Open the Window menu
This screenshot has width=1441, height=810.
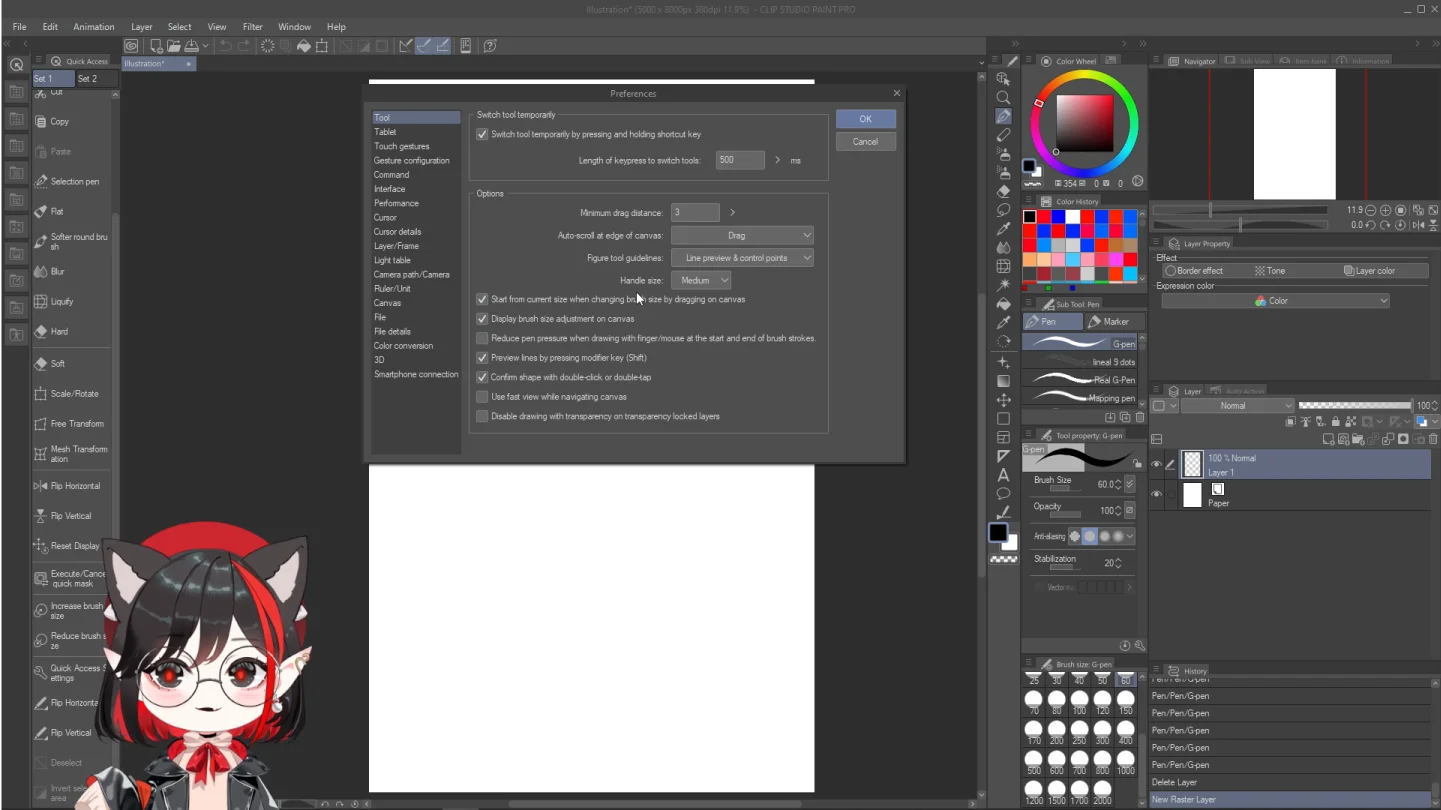[x=294, y=27]
